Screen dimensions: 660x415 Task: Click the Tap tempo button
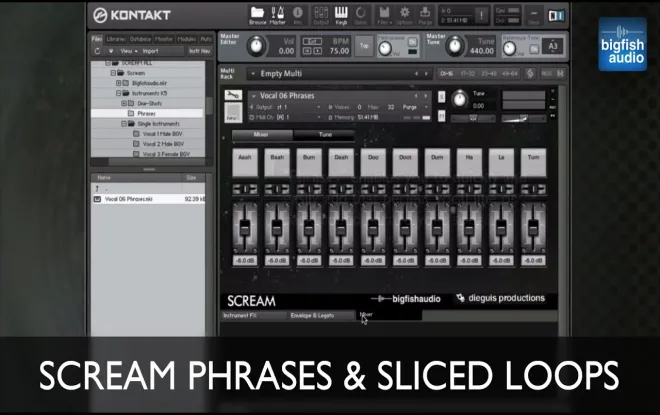(364, 45)
